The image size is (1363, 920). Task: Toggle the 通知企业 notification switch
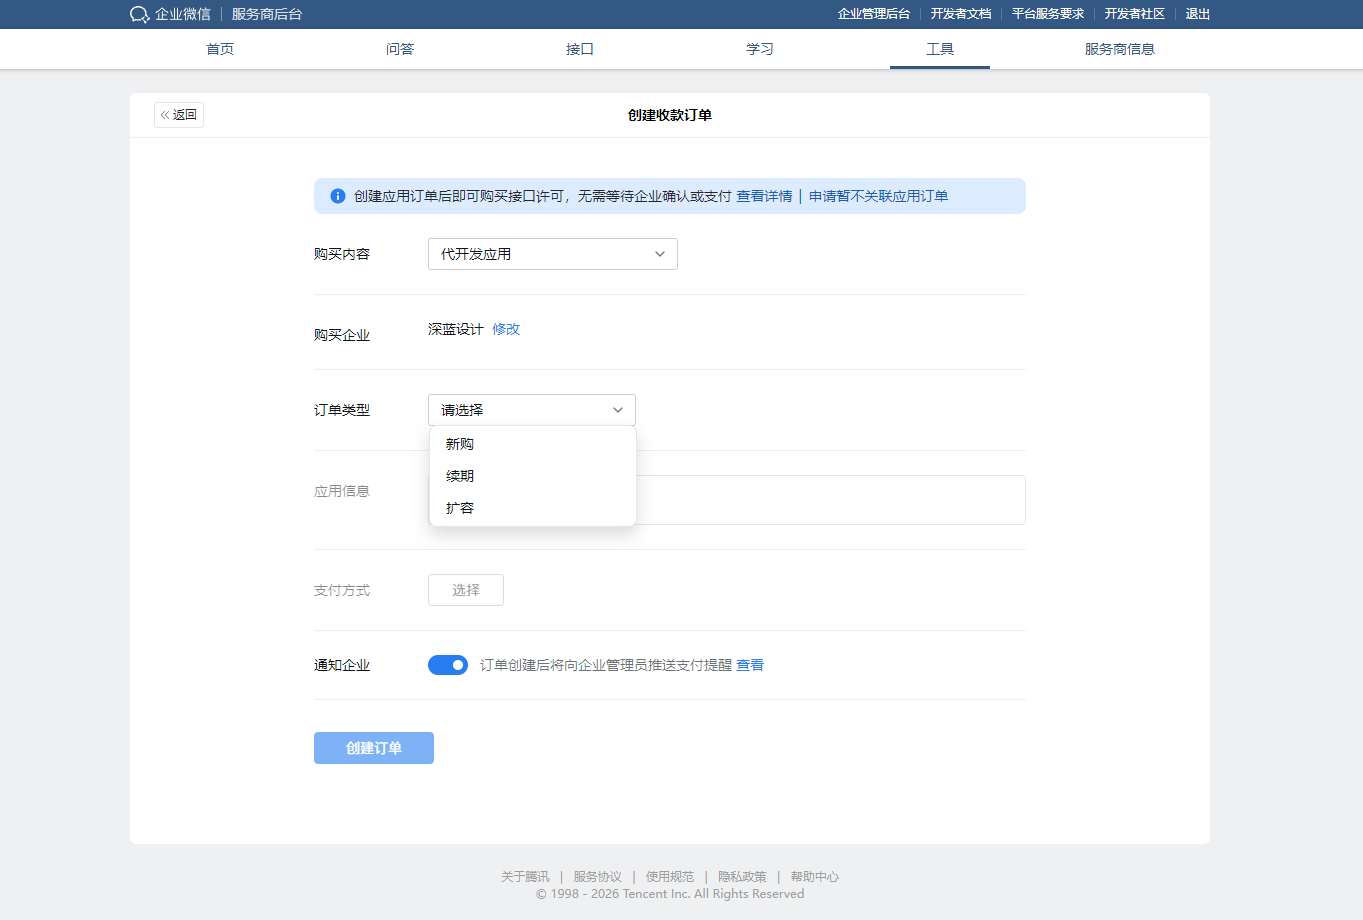(x=448, y=665)
